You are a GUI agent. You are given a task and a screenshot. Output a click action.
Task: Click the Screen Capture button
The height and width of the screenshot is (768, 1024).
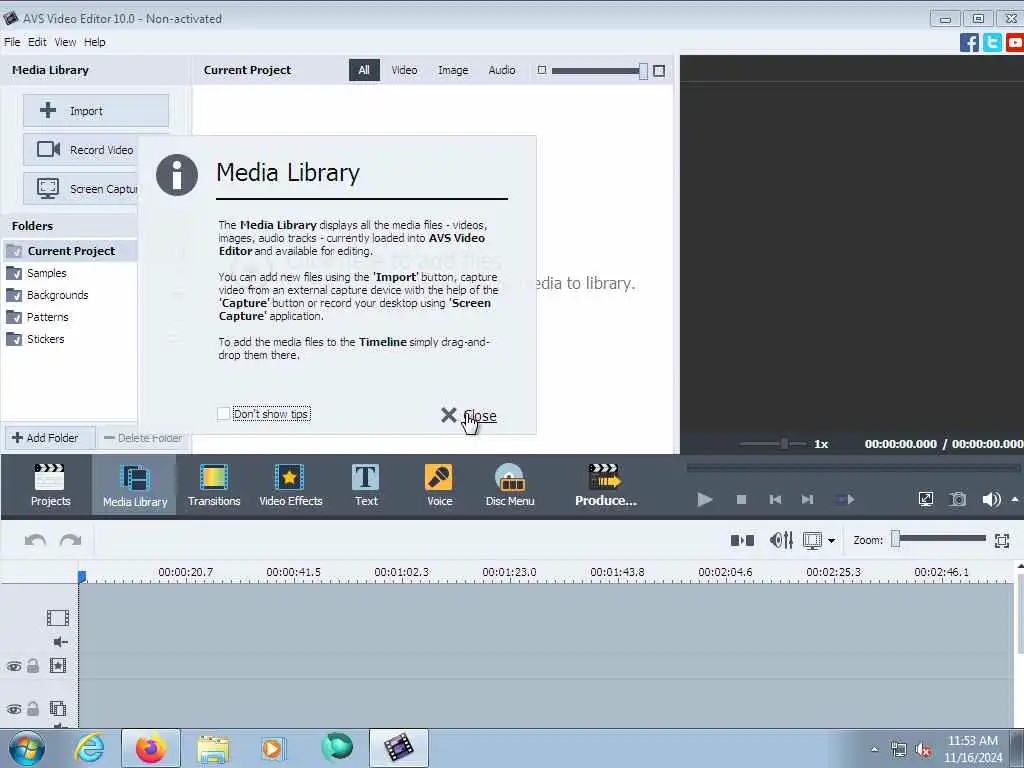pyautogui.click(x=81, y=189)
